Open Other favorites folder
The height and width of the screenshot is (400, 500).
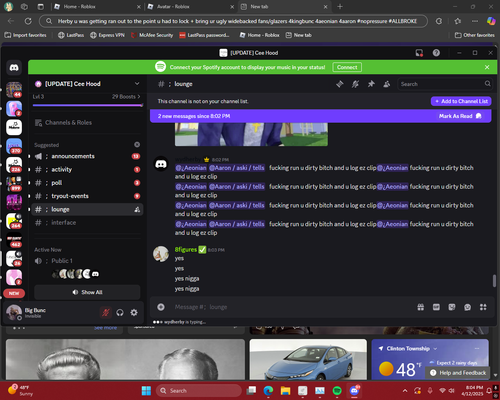click(475, 35)
